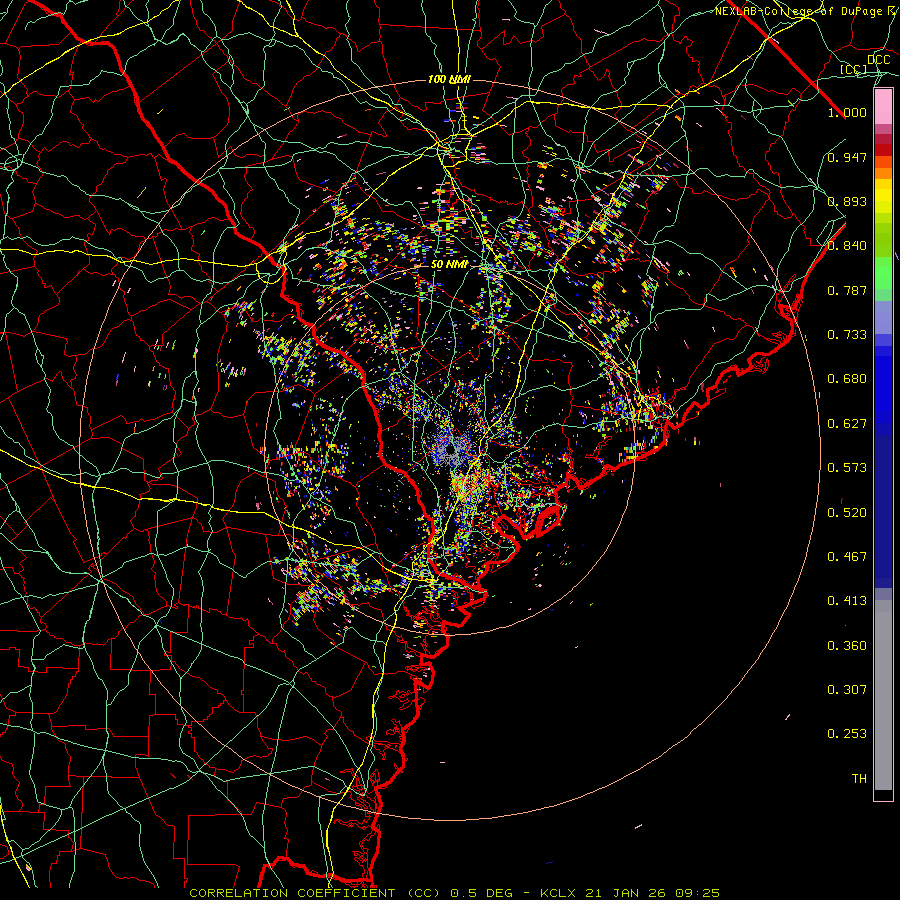The width and height of the screenshot is (900, 900).
Task: Click the TH threshold label
Action: click(x=859, y=779)
